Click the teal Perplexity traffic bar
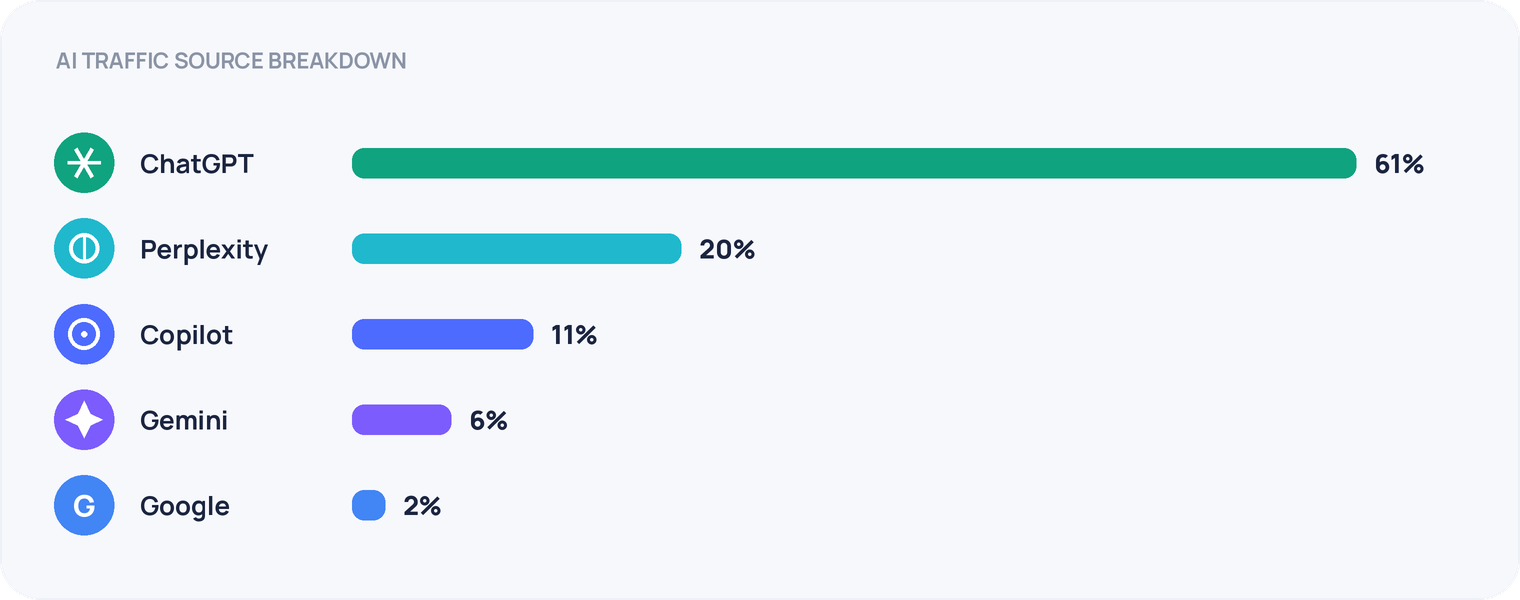This screenshot has height=600, width=1520. pyautogui.click(x=517, y=249)
